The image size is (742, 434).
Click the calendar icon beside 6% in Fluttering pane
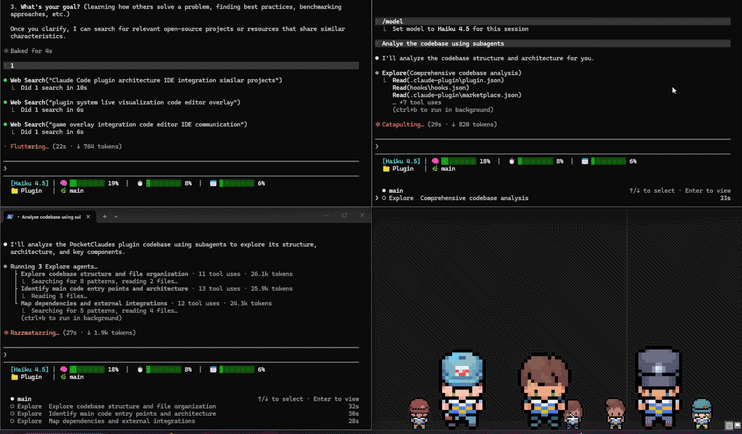(213, 183)
